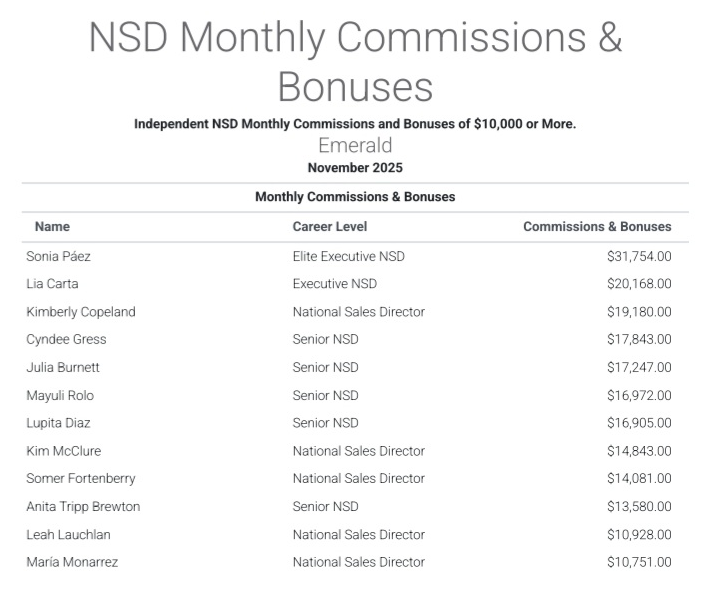Click on Mayuli Rolo's name
The image size is (703, 590).
click(60, 395)
